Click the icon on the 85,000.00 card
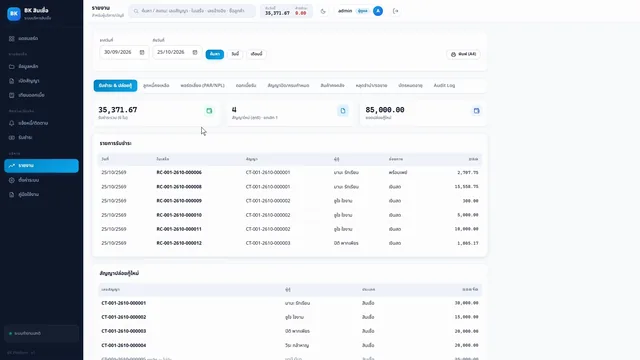The width and height of the screenshot is (640, 360). [476, 111]
